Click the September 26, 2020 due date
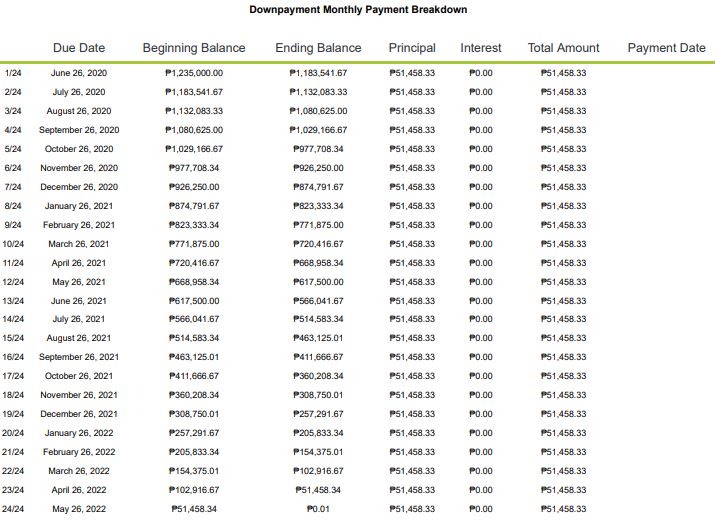 pos(79,130)
